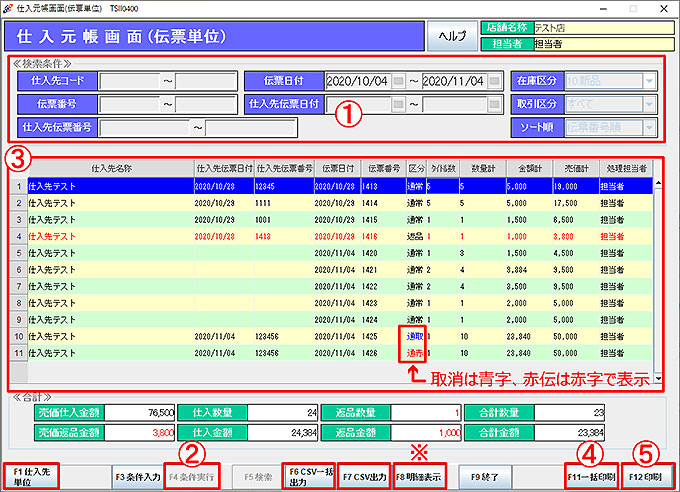Click the 伝票日付 start field showing 2020/10/04
This screenshot has width=680, height=492.
click(358, 81)
